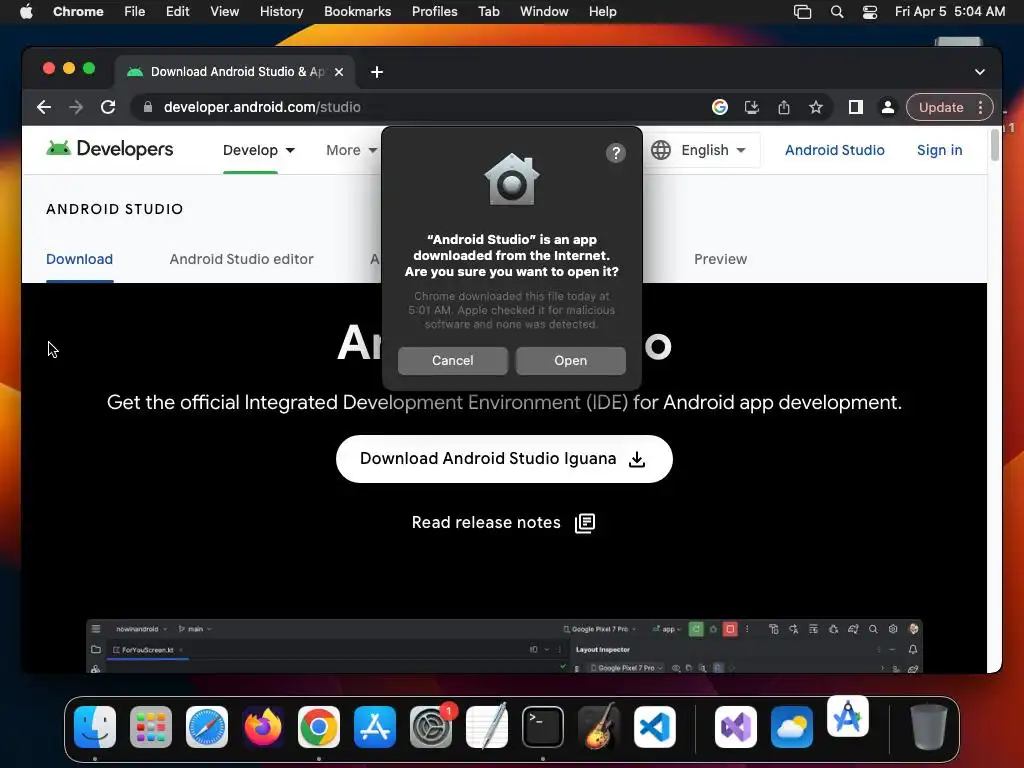Open System Settings from the Dock
The height and width of the screenshot is (768, 1024).
(431, 727)
